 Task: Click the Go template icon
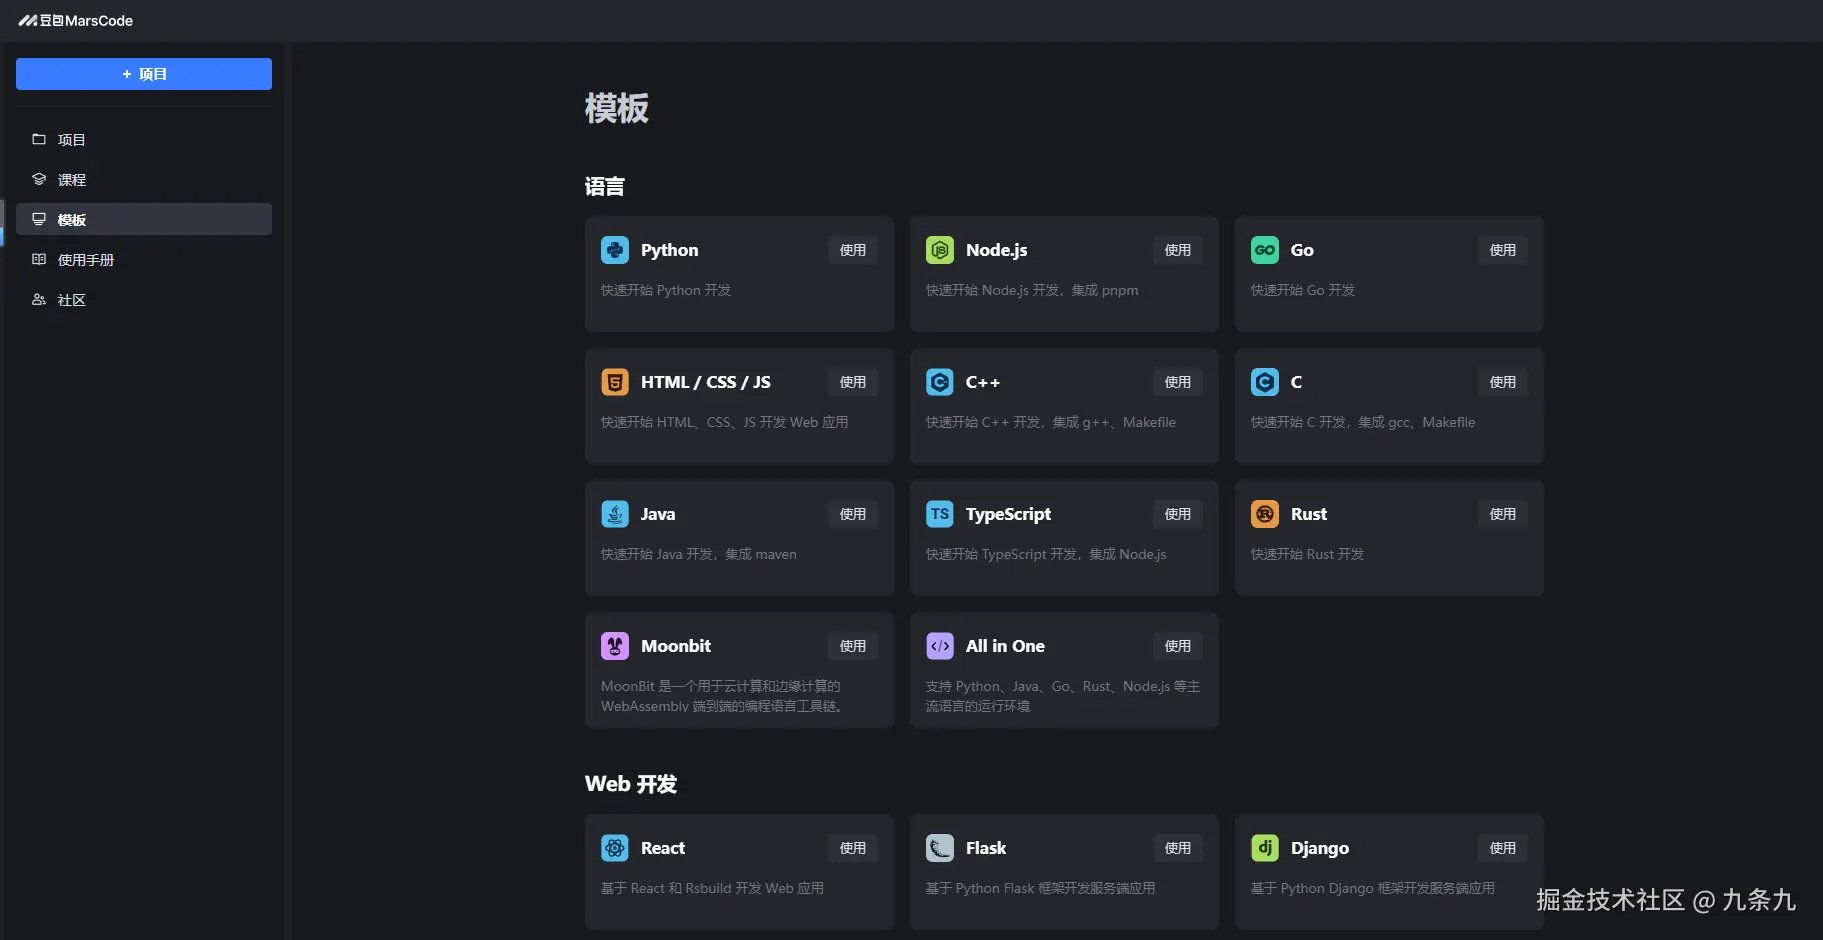click(x=1265, y=250)
